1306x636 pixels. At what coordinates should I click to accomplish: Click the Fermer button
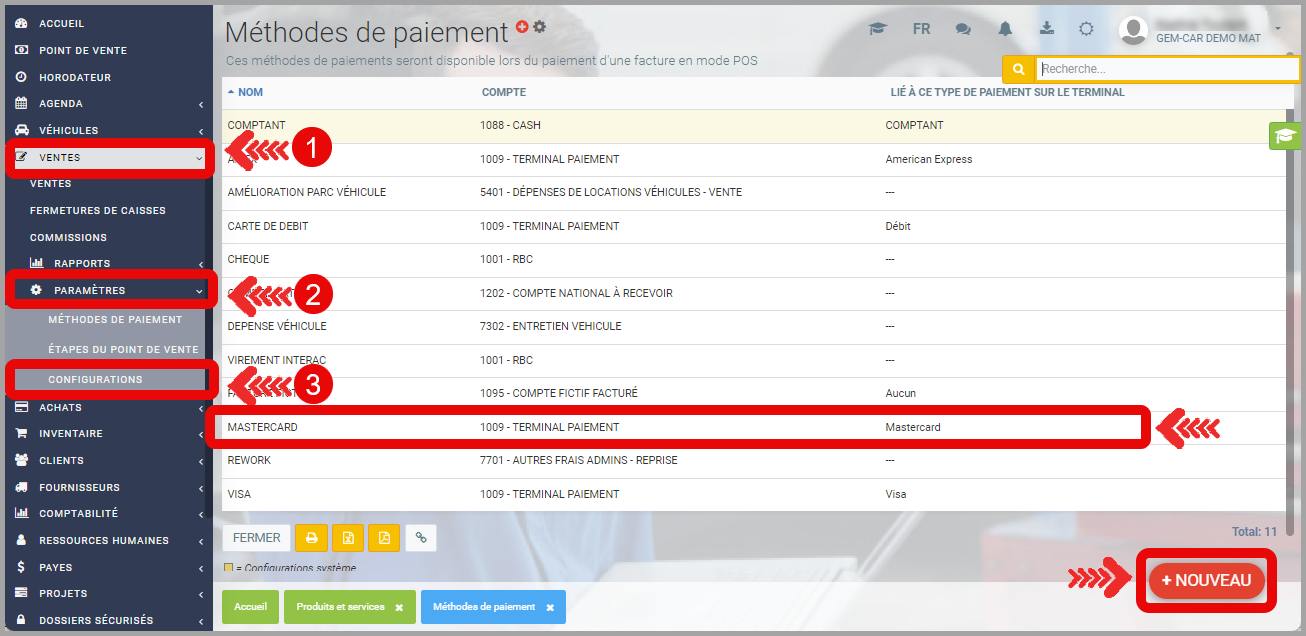coord(257,538)
